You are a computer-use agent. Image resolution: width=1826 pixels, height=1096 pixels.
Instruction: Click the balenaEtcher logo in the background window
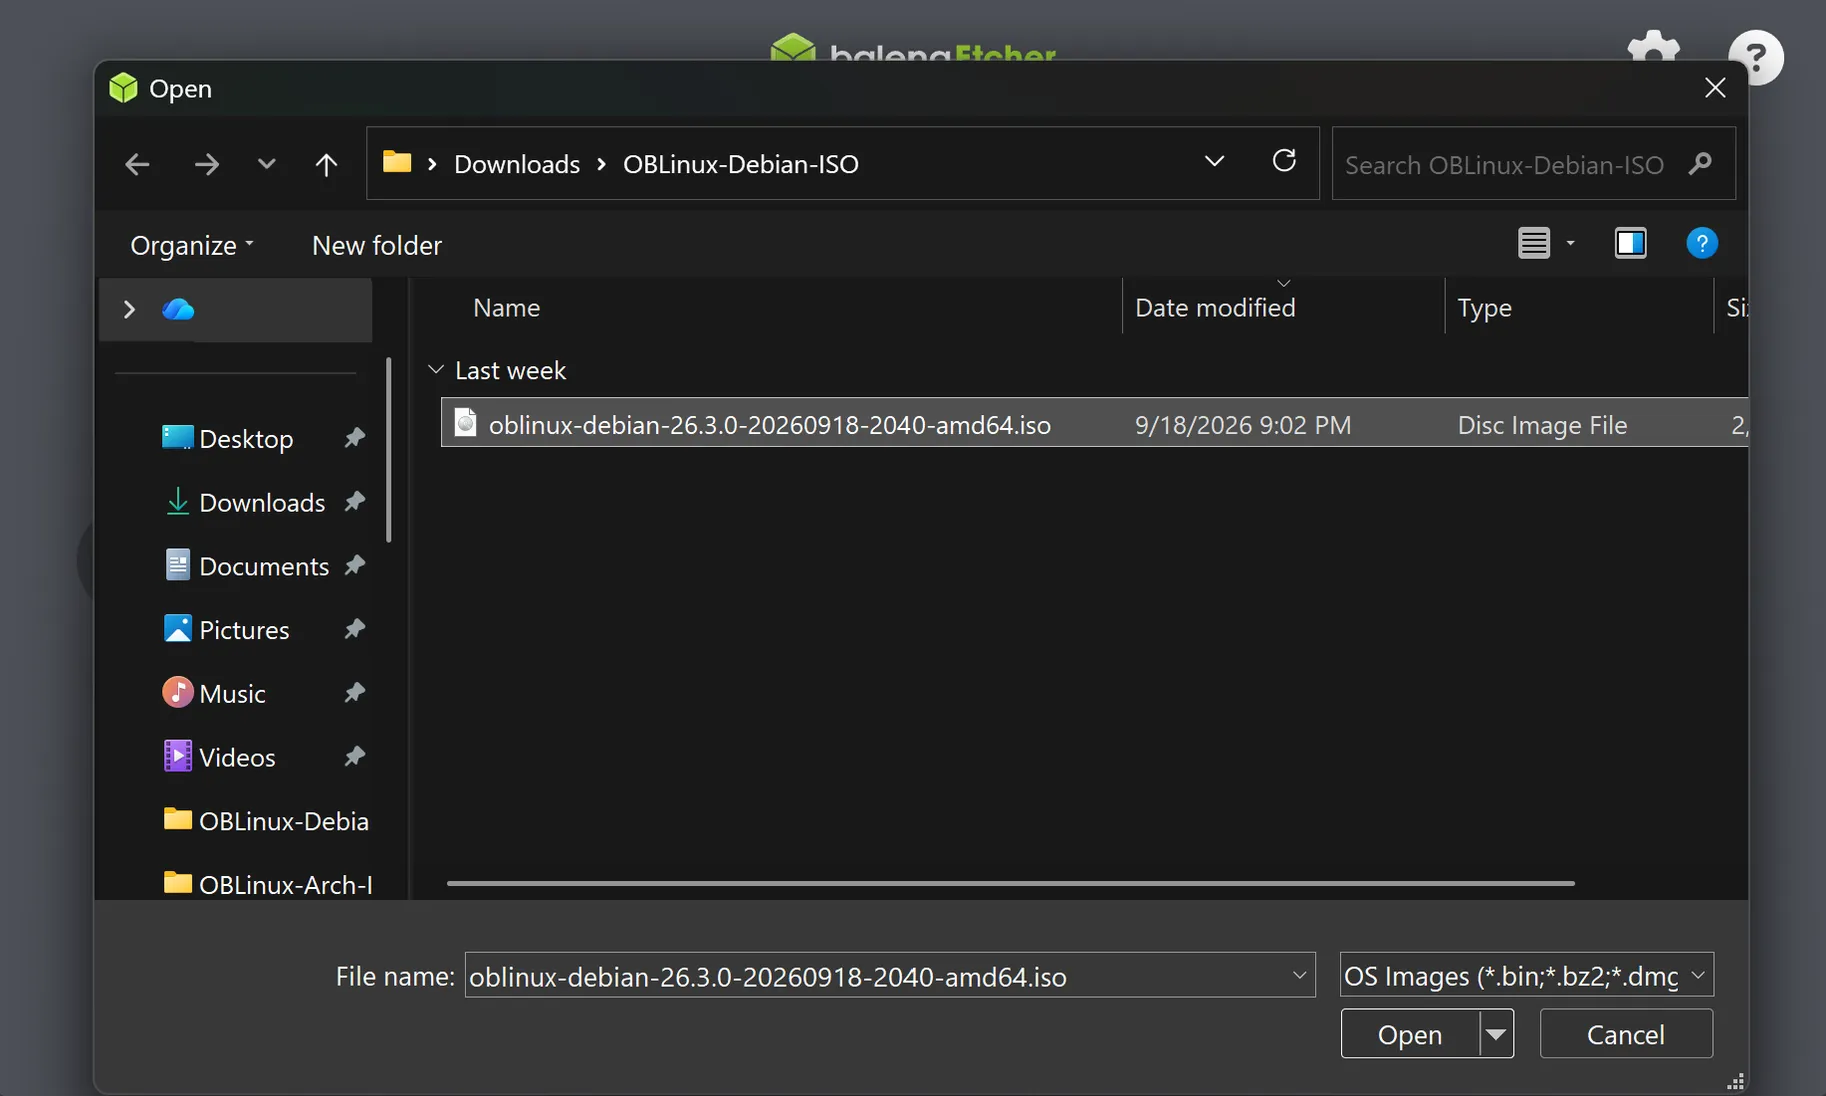(913, 48)
